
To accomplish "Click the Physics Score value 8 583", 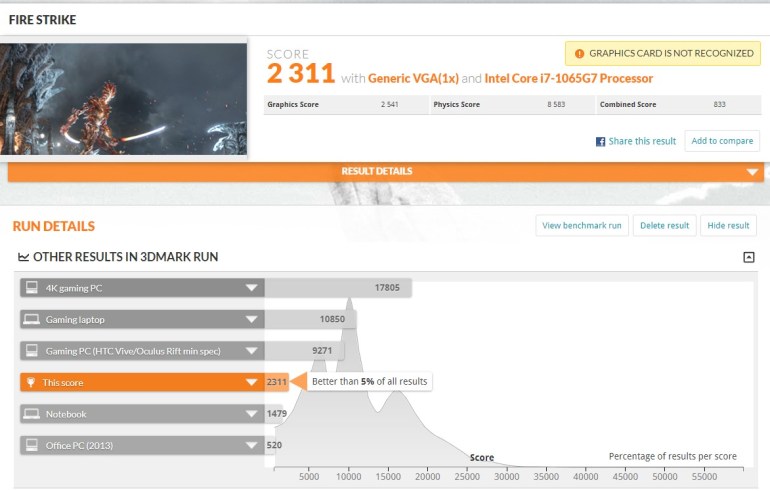I will click(x=556, y=105).
